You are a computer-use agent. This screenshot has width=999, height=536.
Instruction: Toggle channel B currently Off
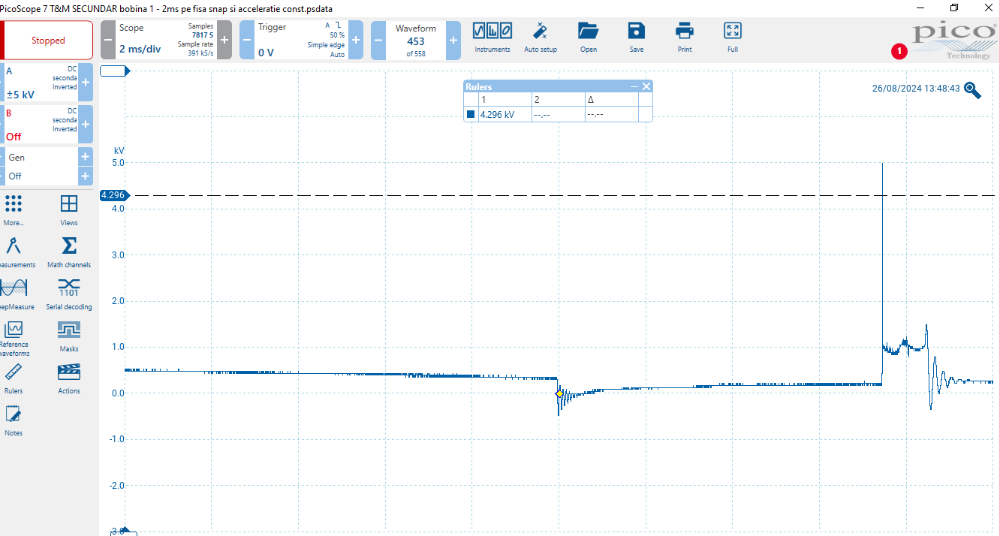pos(40,125)
